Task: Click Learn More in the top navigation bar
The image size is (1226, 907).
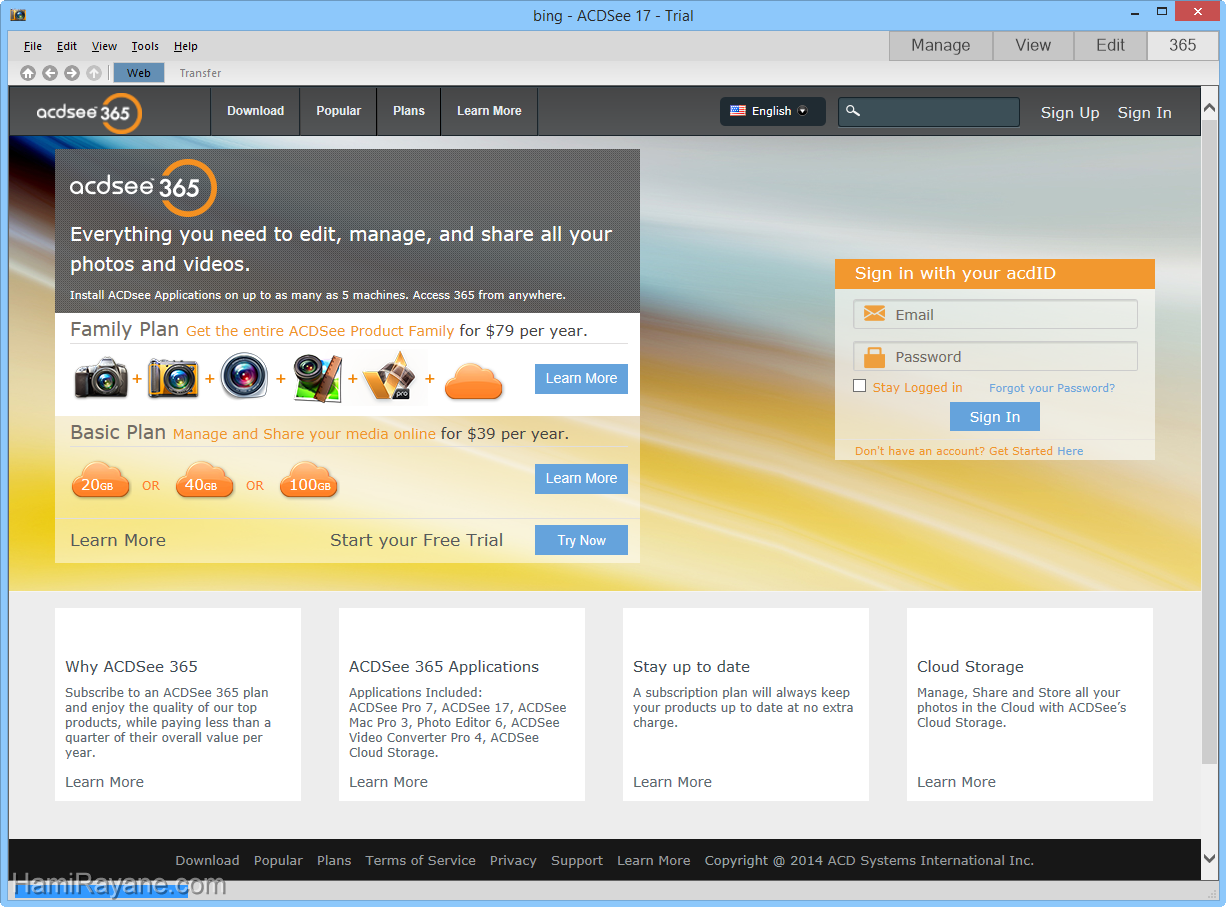Action: click(x=489, y=111)
